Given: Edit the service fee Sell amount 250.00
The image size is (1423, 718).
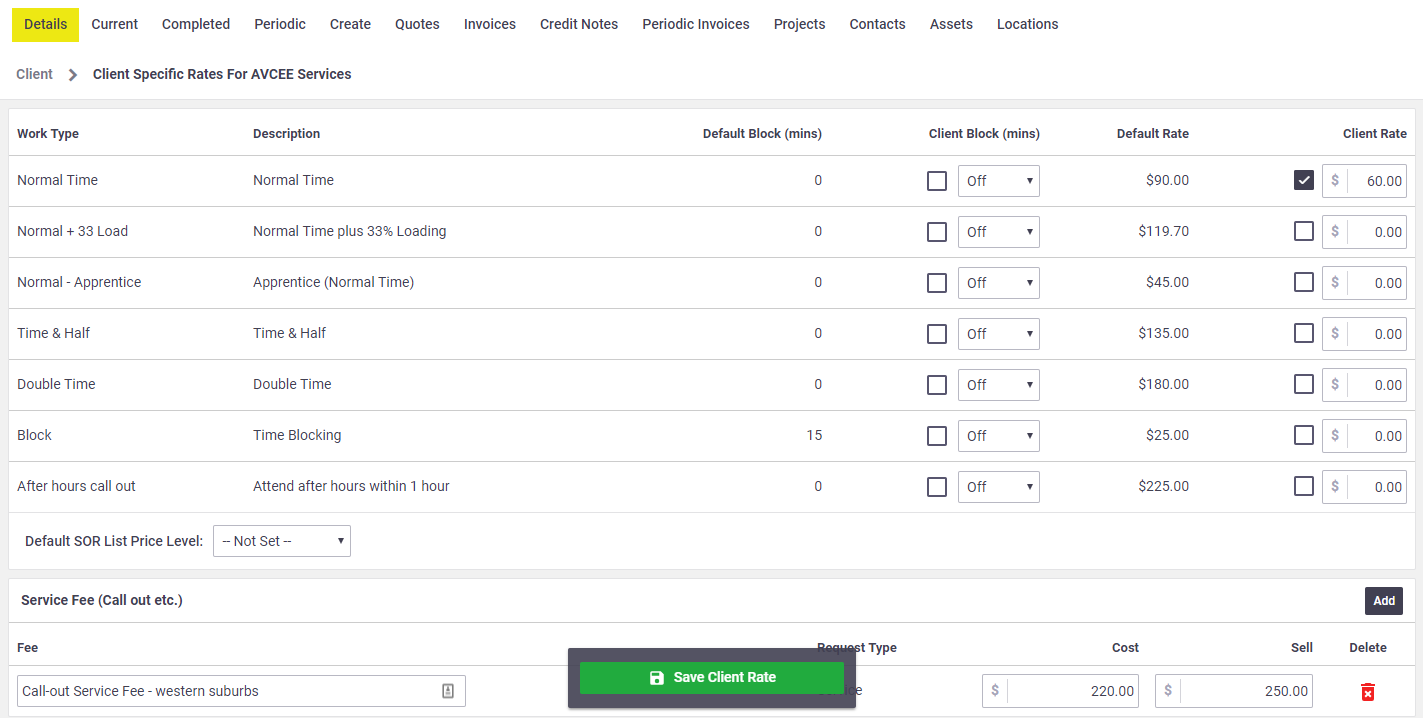Looking at the screenshot, I should (x=1234, y=691).
